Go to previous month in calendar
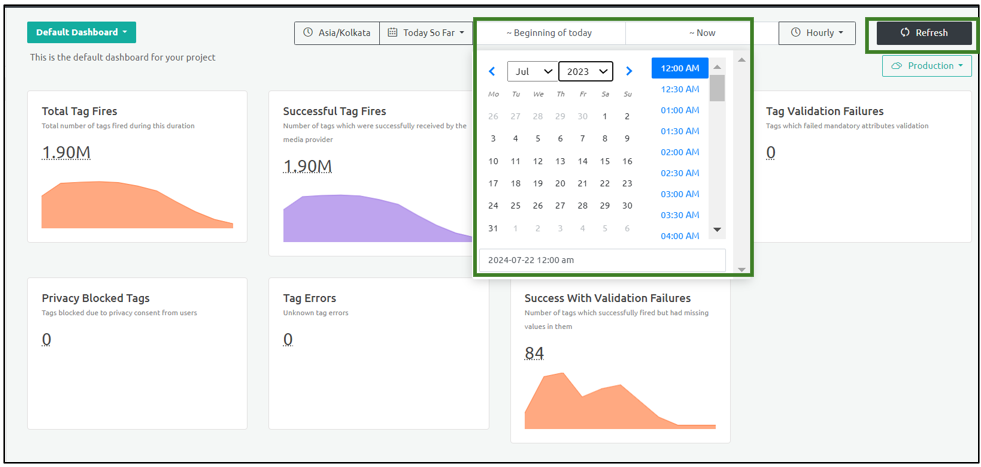 pos(492,72)
